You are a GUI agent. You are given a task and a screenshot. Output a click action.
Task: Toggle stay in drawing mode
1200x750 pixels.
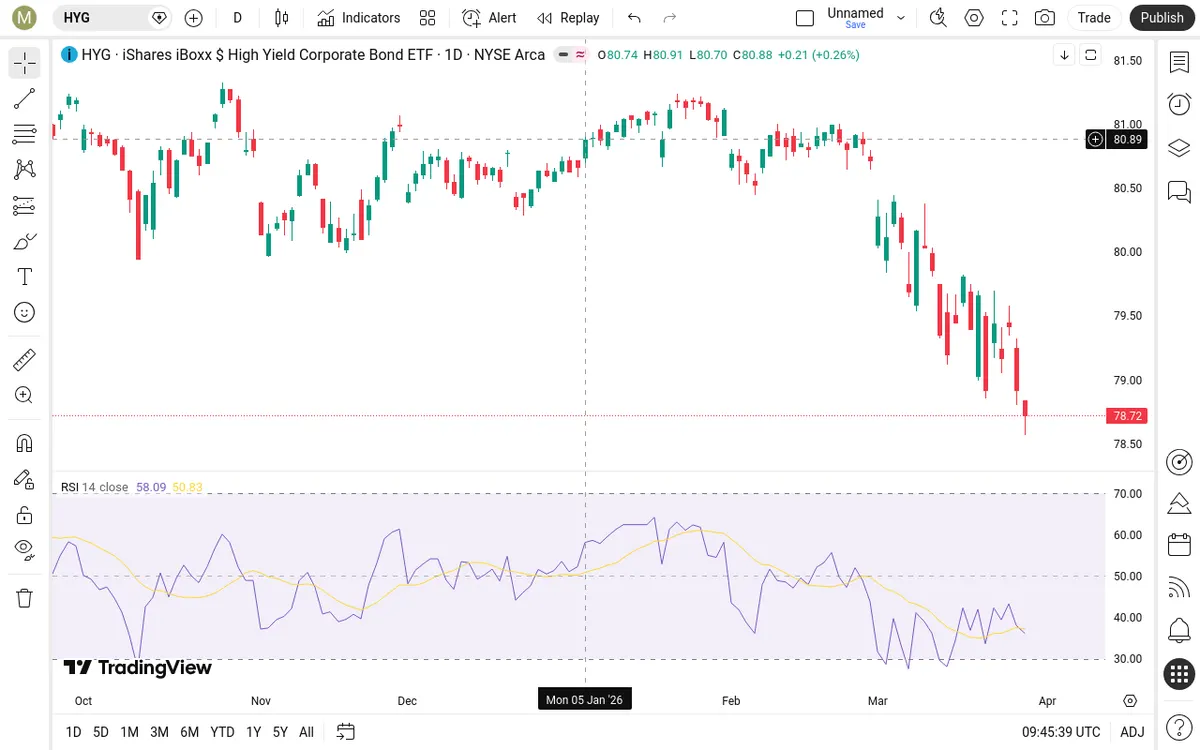pos(25,479)
